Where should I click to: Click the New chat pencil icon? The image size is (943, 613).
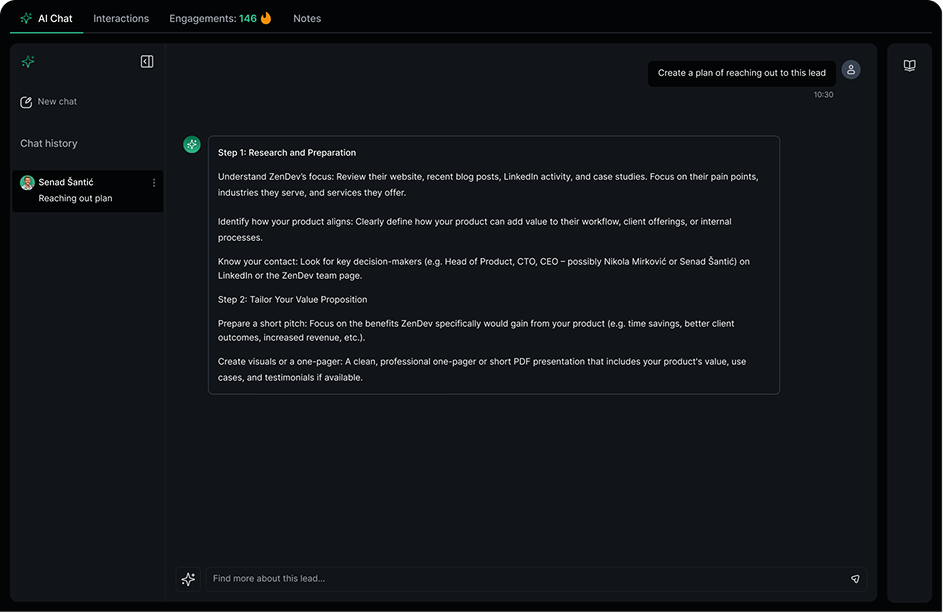coord(26,102)
